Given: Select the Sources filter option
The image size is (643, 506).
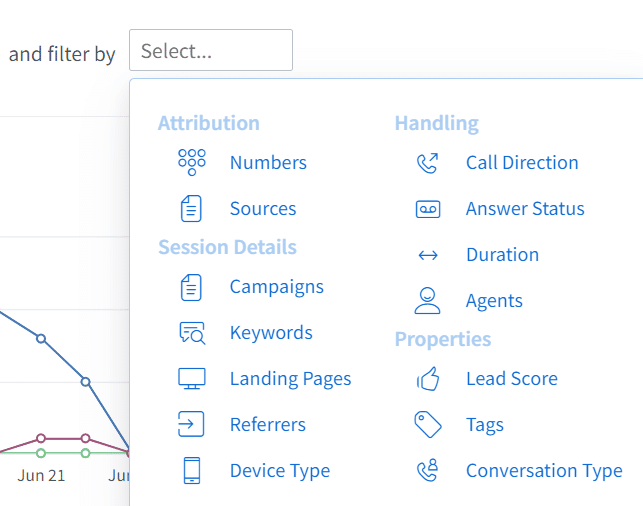Looking at the screenshot, I should tap(263, 209).
